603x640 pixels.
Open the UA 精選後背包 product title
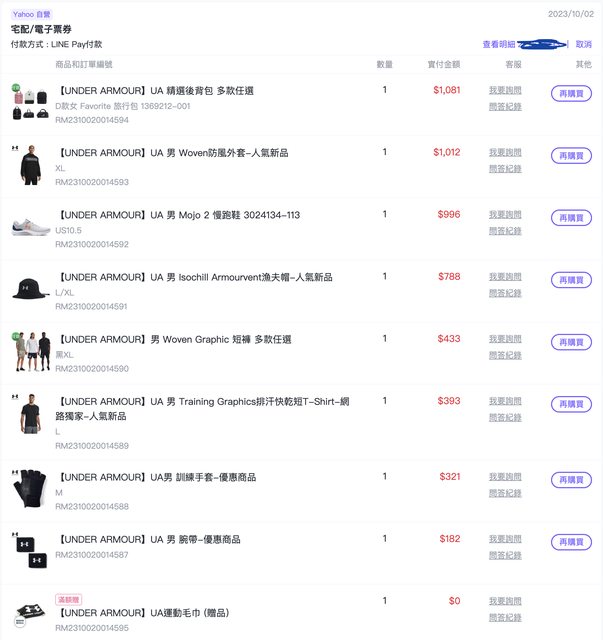tap(154, 90)
